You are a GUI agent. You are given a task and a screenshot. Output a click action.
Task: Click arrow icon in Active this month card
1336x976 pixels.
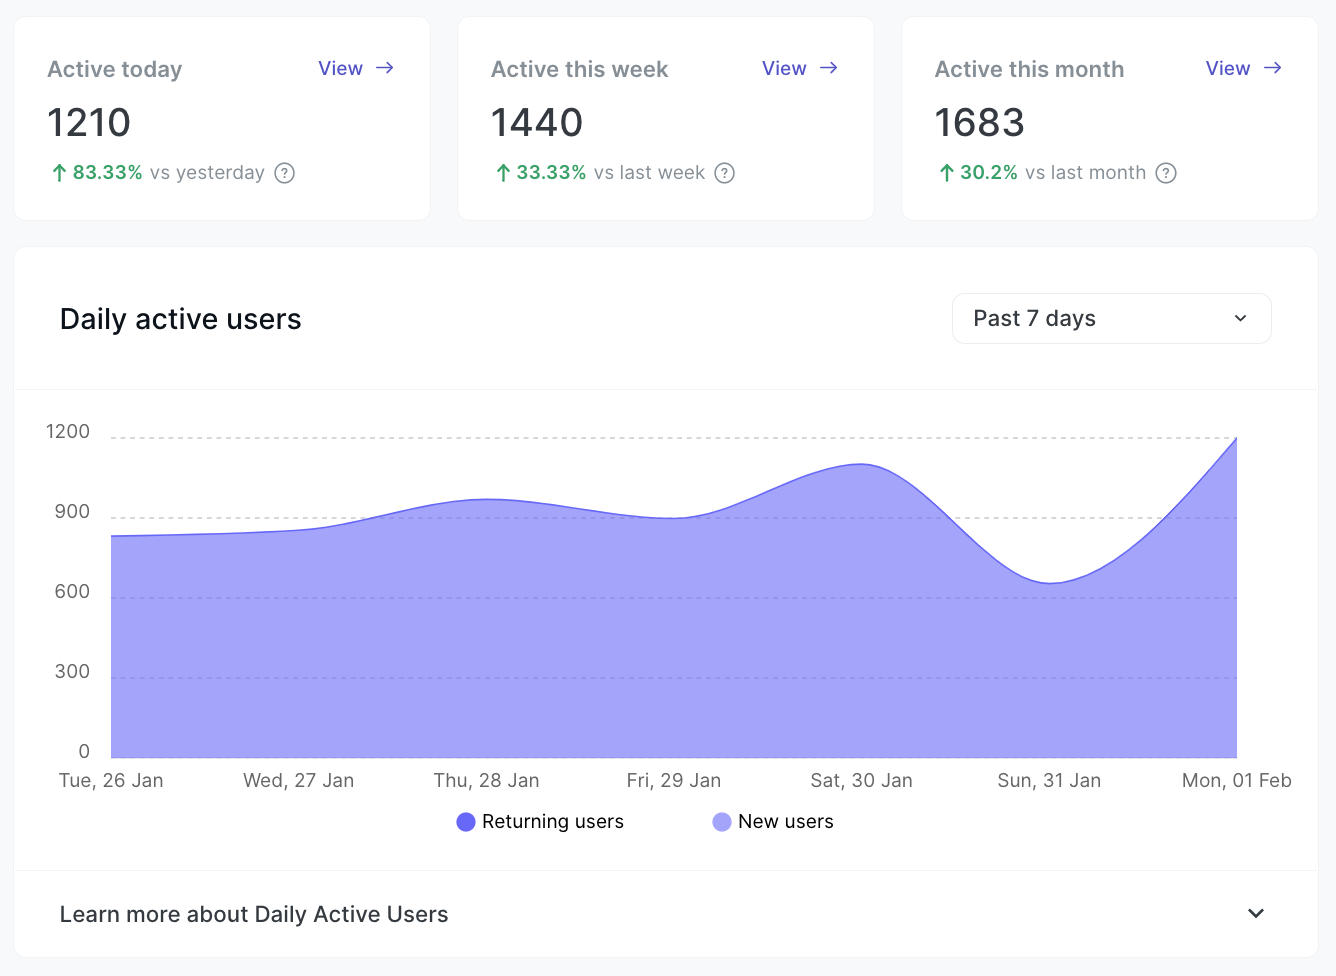point(1273,68)
